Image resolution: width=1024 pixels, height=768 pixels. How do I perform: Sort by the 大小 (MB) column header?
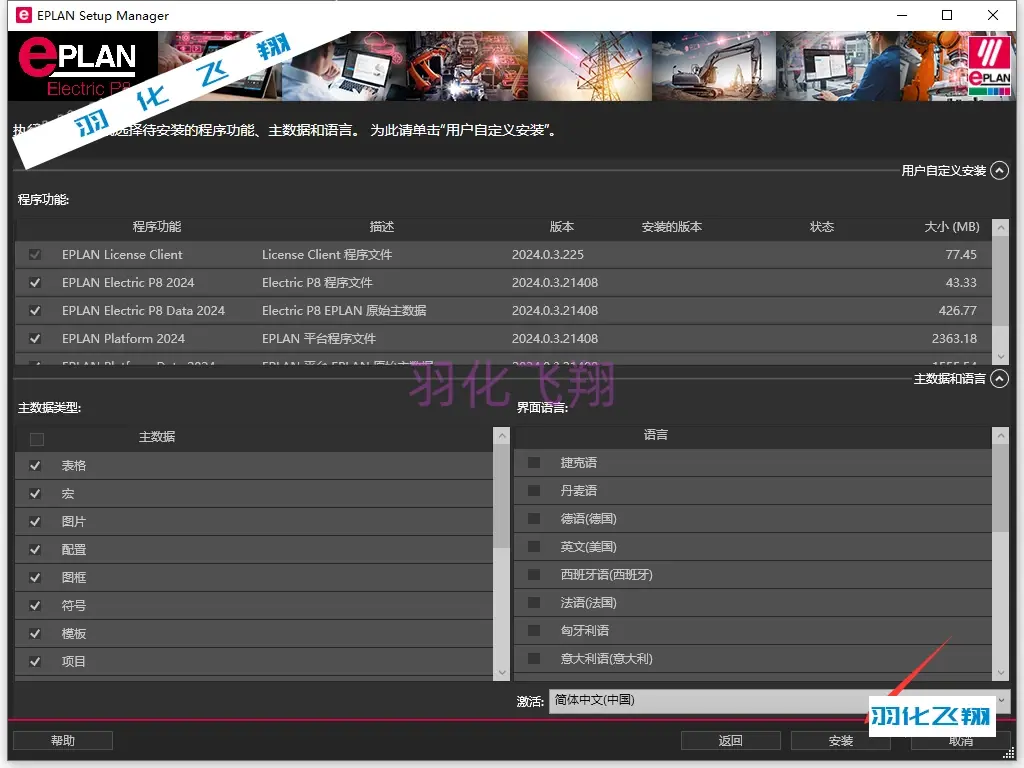(x=951, y=227)
